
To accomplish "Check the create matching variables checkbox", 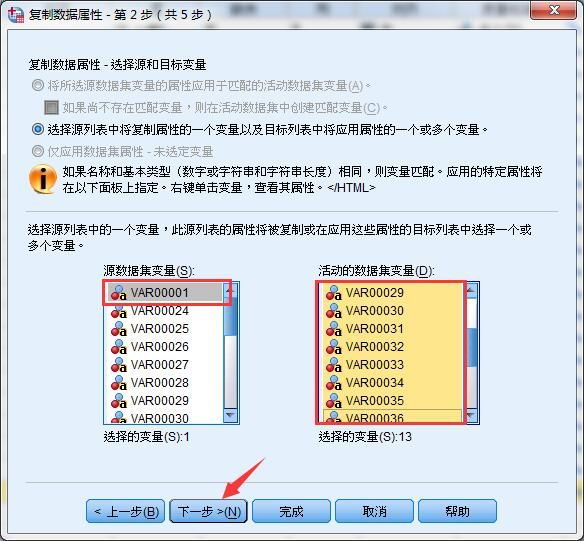I will click(51, 108).
